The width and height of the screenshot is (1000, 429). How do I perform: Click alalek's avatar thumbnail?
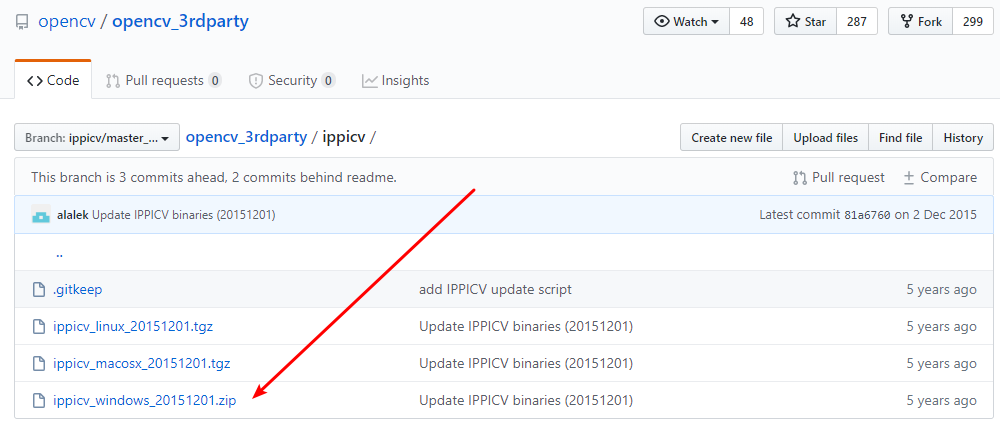click(41, 215)
